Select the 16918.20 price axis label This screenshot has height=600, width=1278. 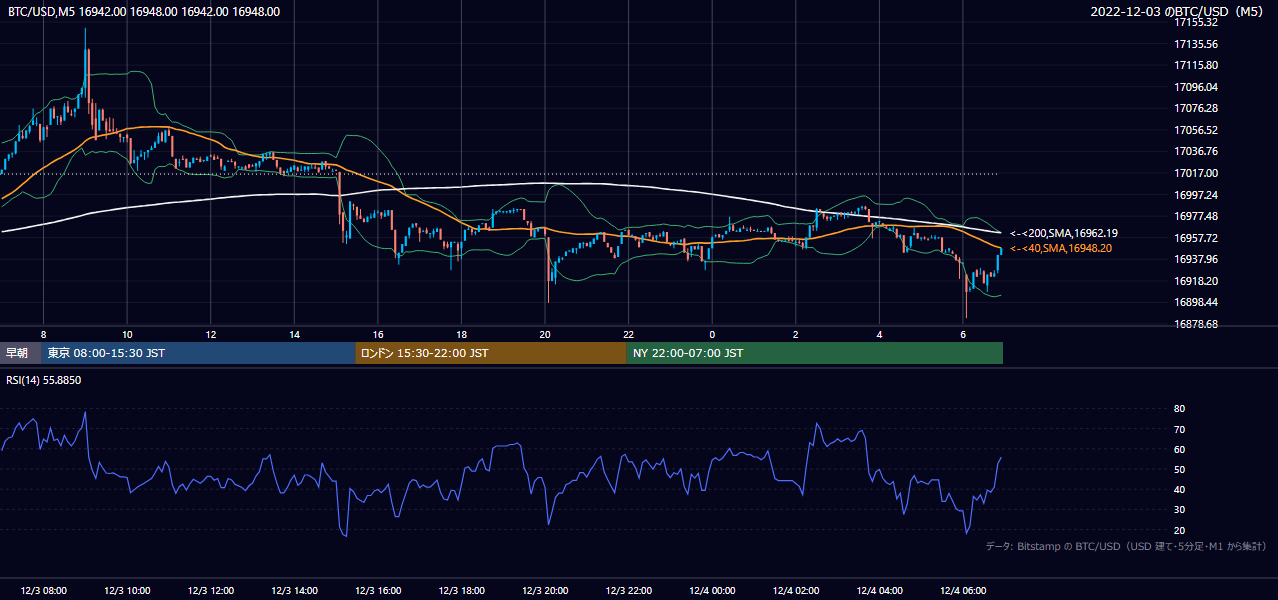[1195, 281]
